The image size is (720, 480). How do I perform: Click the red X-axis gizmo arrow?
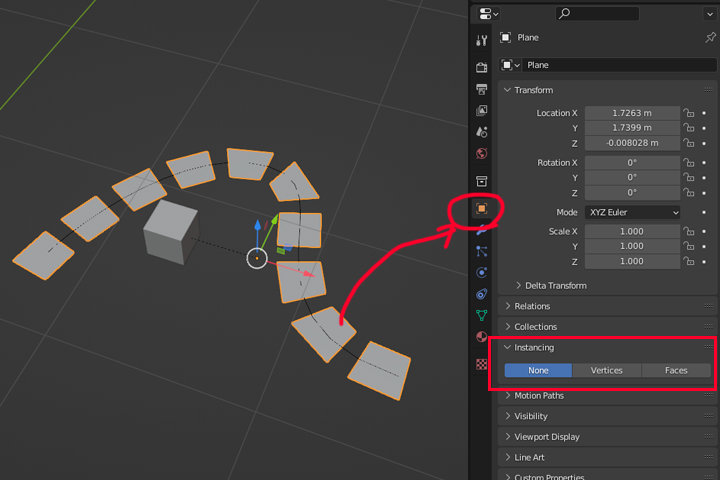tap(308, 274)
